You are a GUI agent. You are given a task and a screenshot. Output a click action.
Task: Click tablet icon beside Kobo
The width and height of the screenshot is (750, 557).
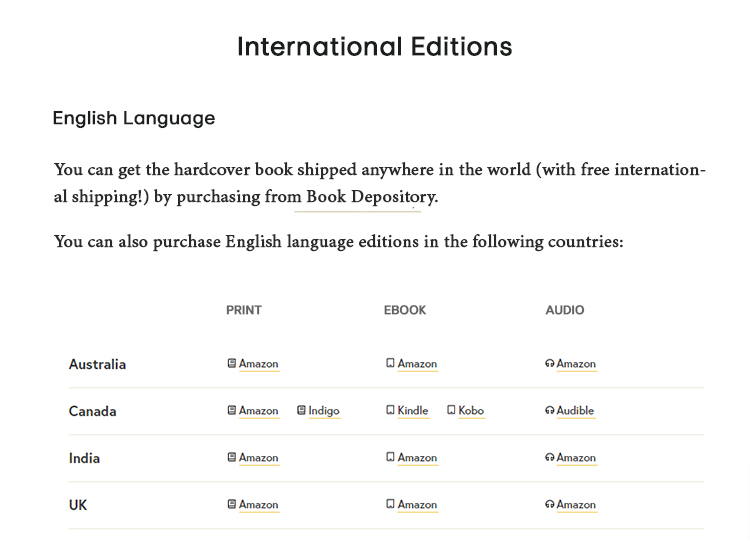tap(451, 410)
